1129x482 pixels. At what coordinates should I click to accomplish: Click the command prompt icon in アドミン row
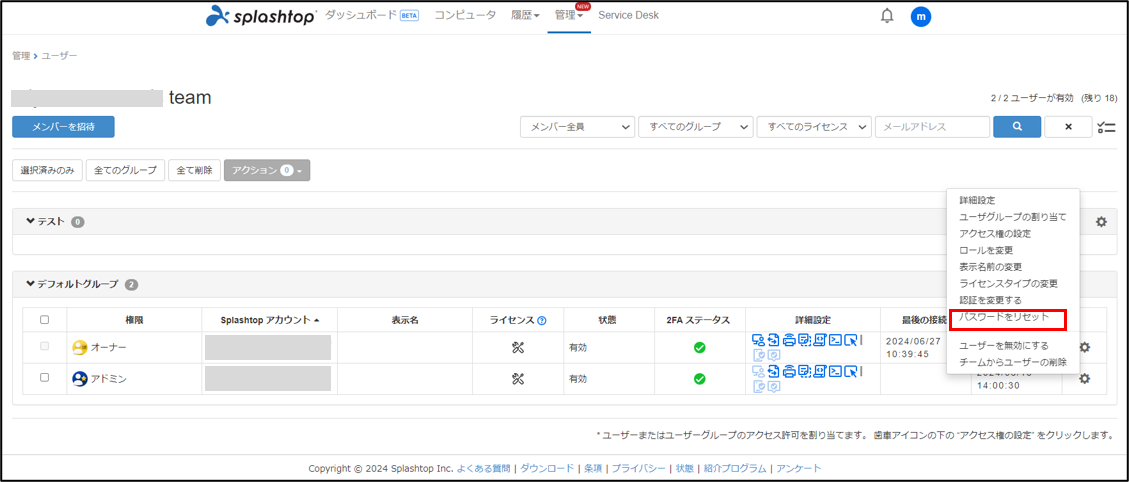point(835,372)
